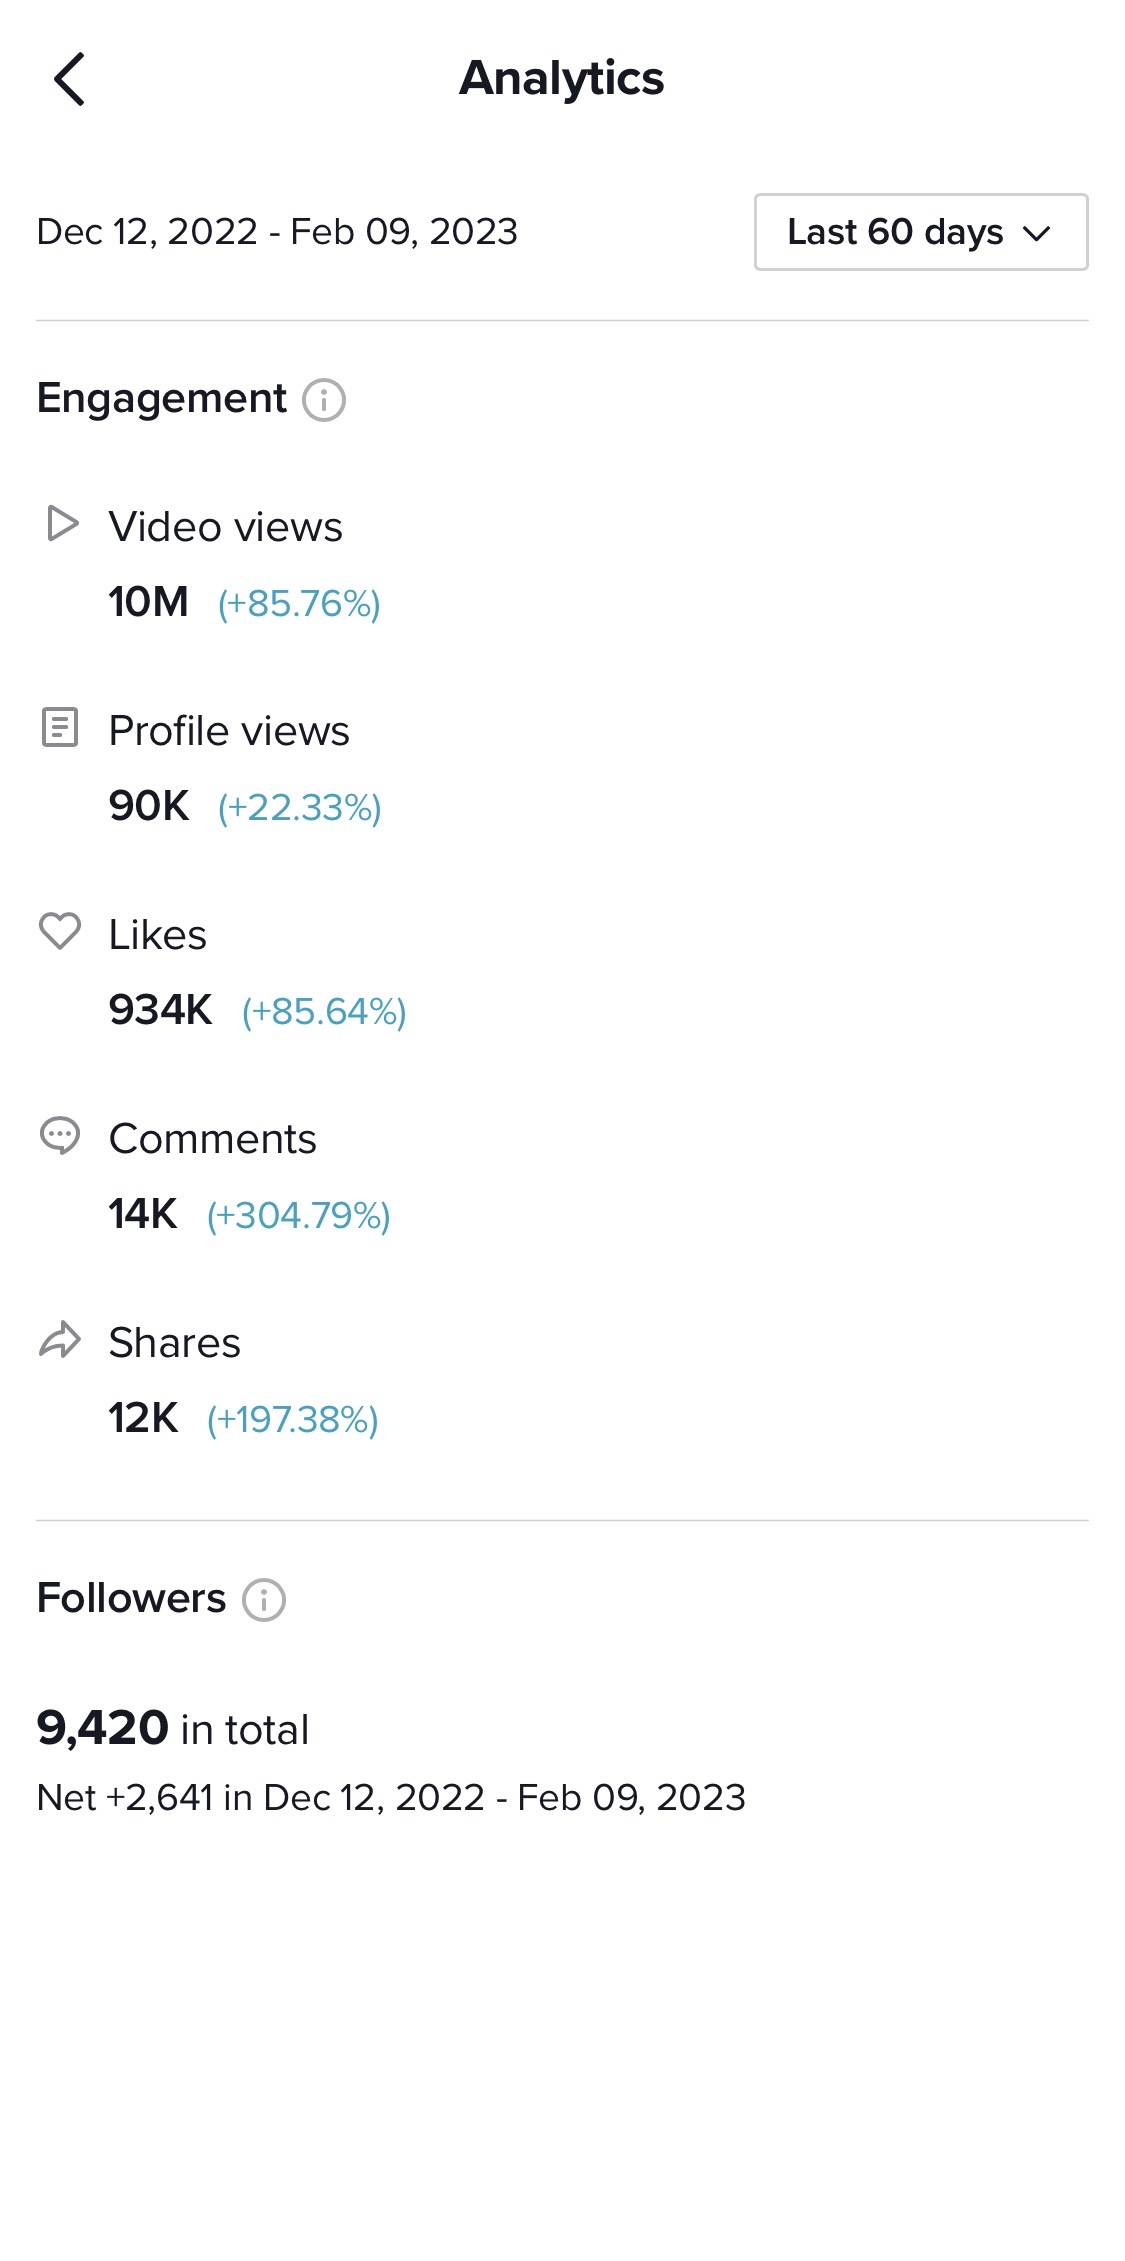Open the Last 60 days dropdown
The width and height of the screenshot is (1125, 2261).
coord(920,232)
